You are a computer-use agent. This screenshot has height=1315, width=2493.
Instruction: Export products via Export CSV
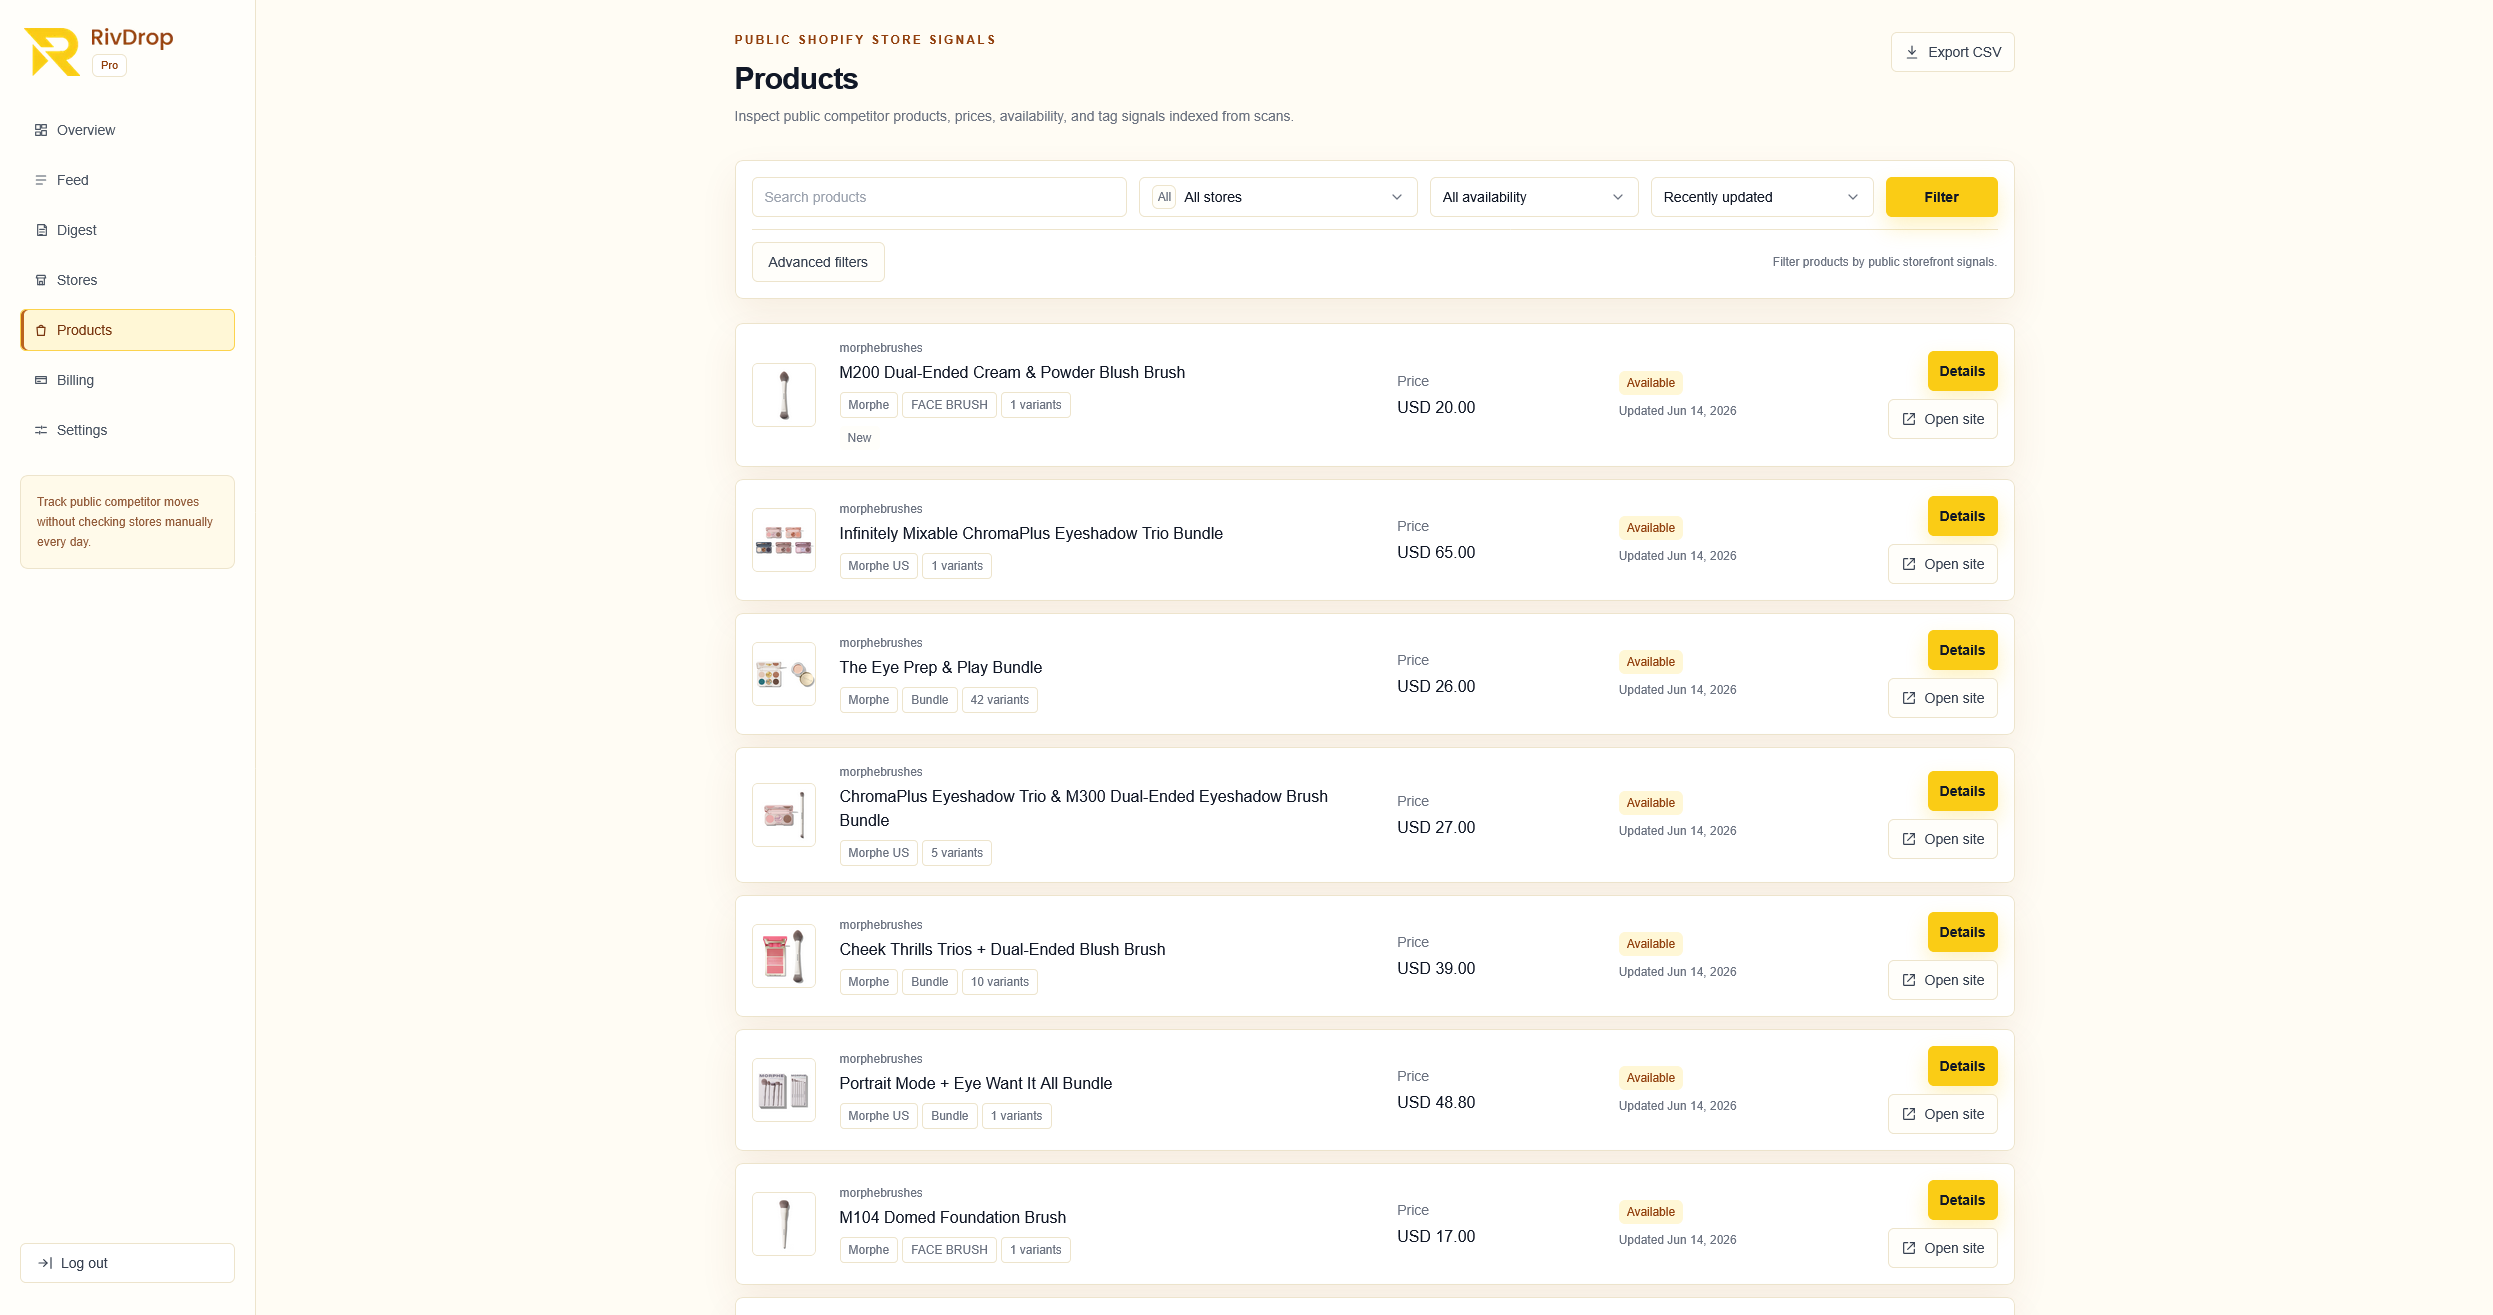click(1953, 52)
